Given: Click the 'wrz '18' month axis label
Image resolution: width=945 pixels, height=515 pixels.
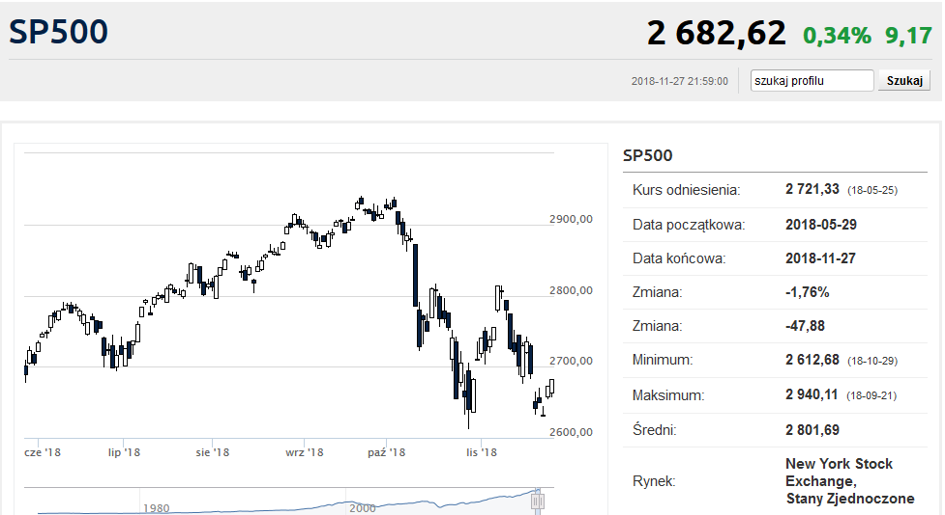Looking at the screenshot, I should [304, 452].
